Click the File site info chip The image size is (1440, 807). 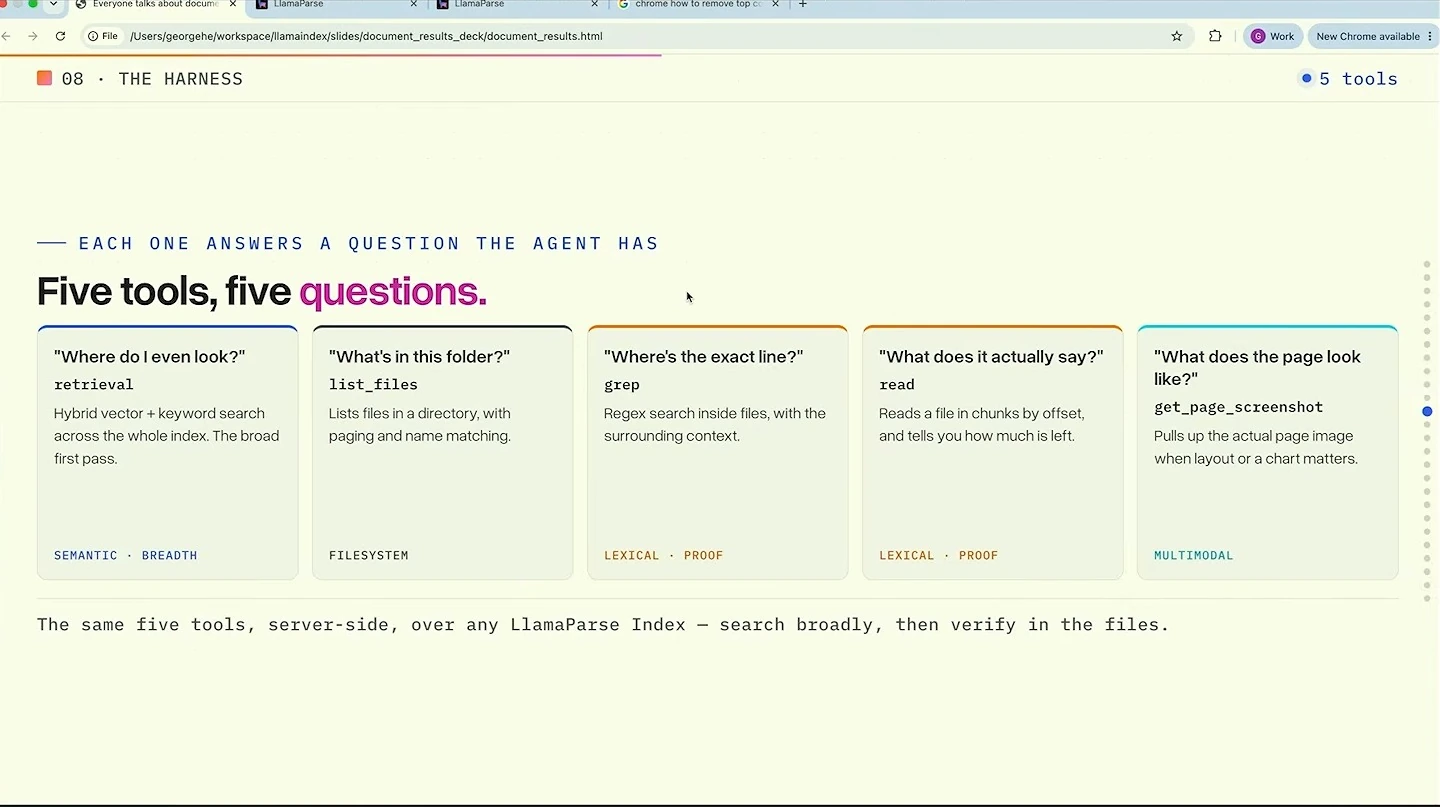point(103,36)
